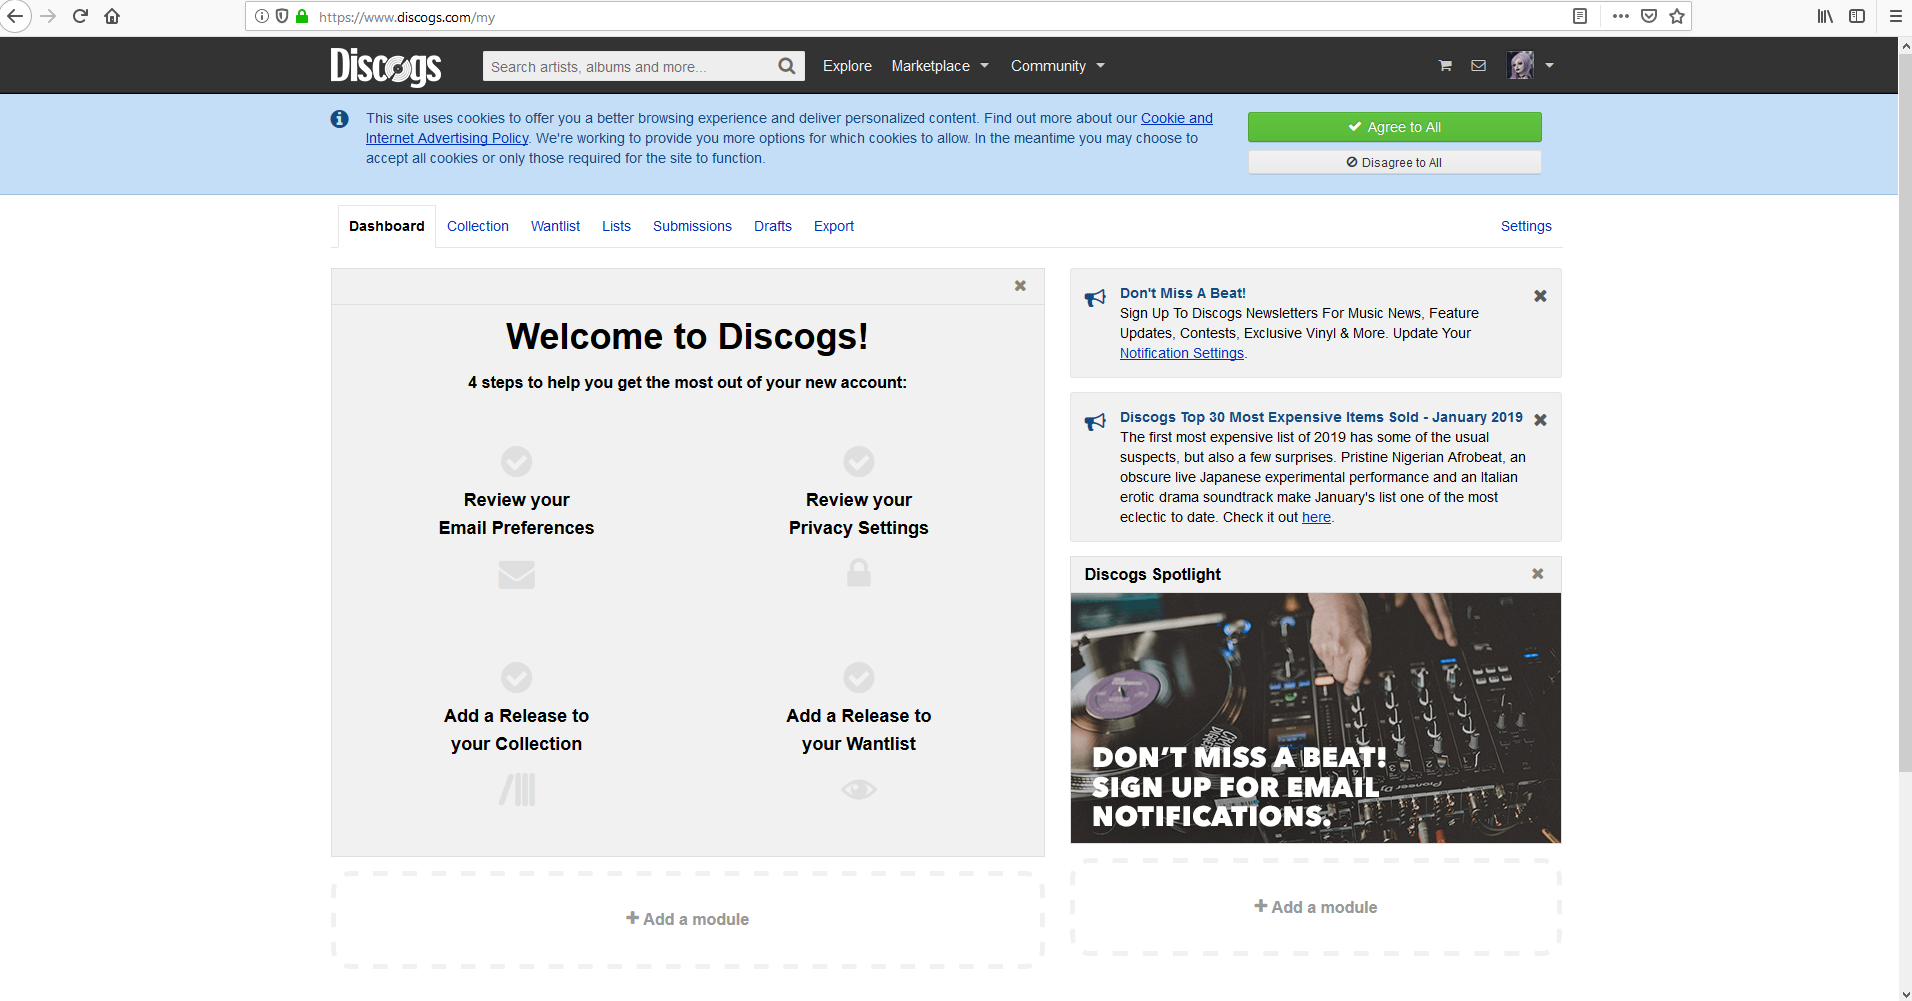Expand the Community dropdown

point(1058,66)
